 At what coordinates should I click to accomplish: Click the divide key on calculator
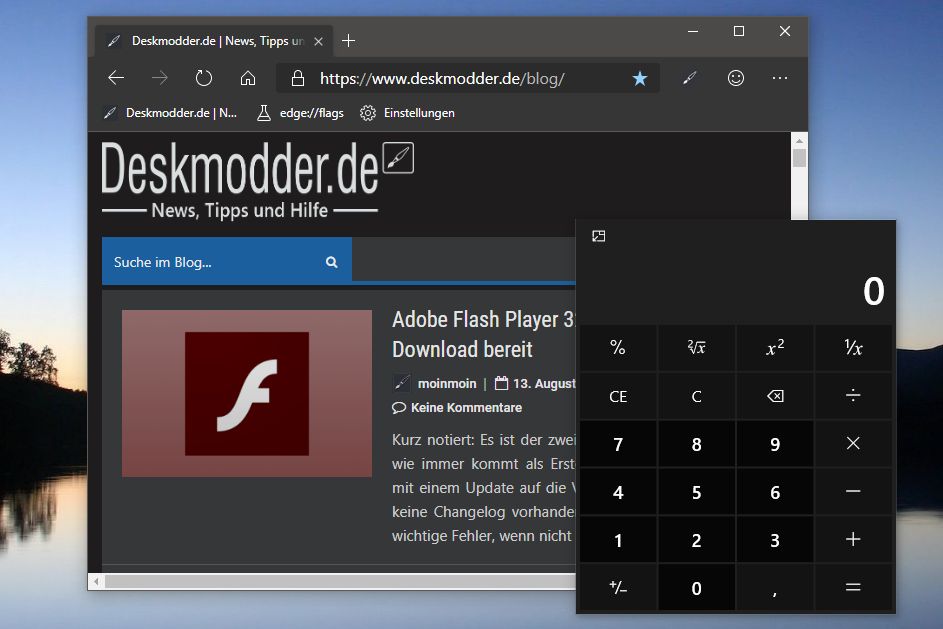click(x=853, y=396)
